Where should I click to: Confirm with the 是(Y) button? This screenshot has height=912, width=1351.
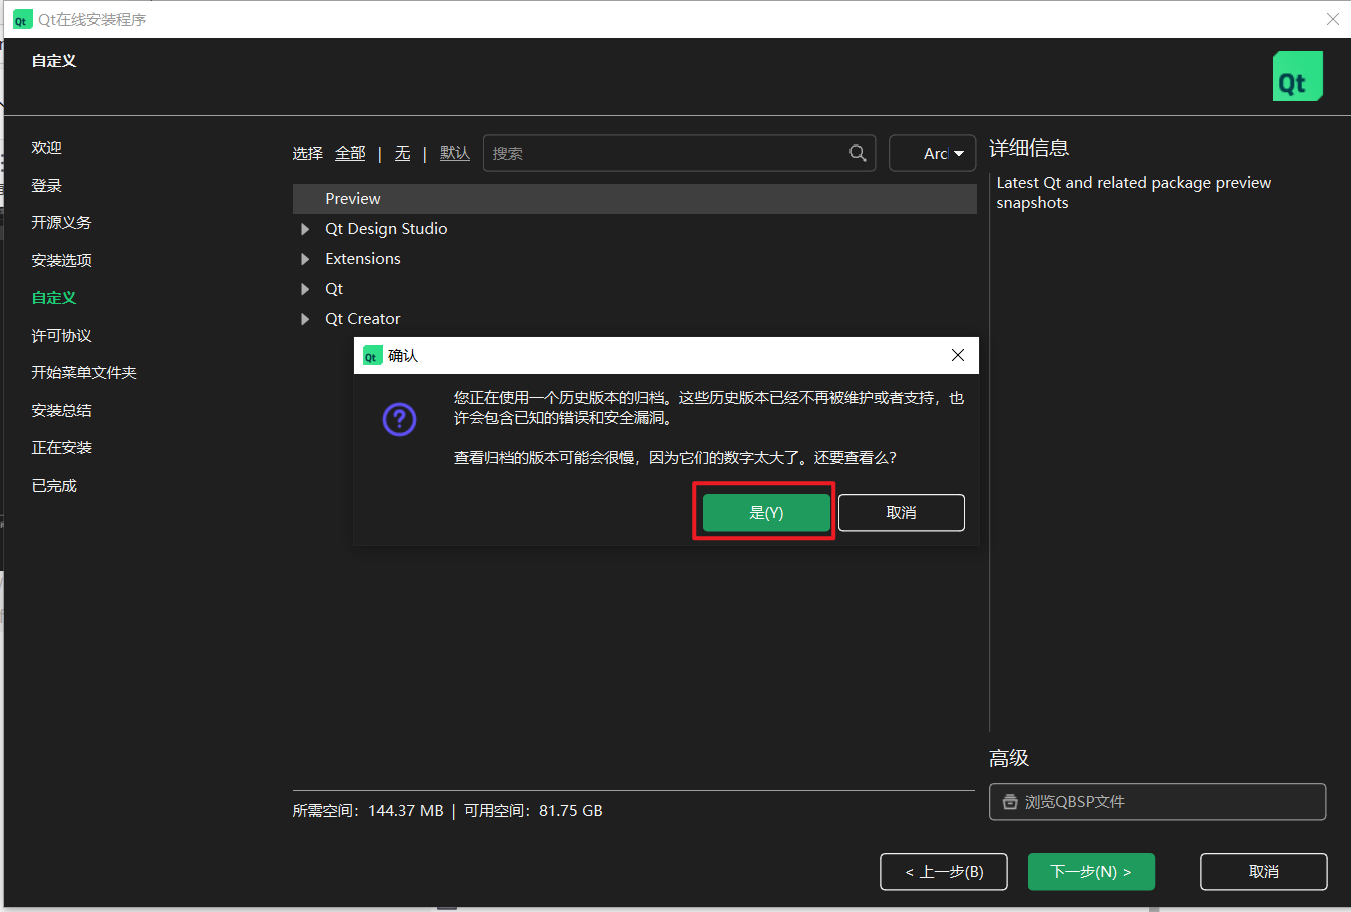pos(766,512)
